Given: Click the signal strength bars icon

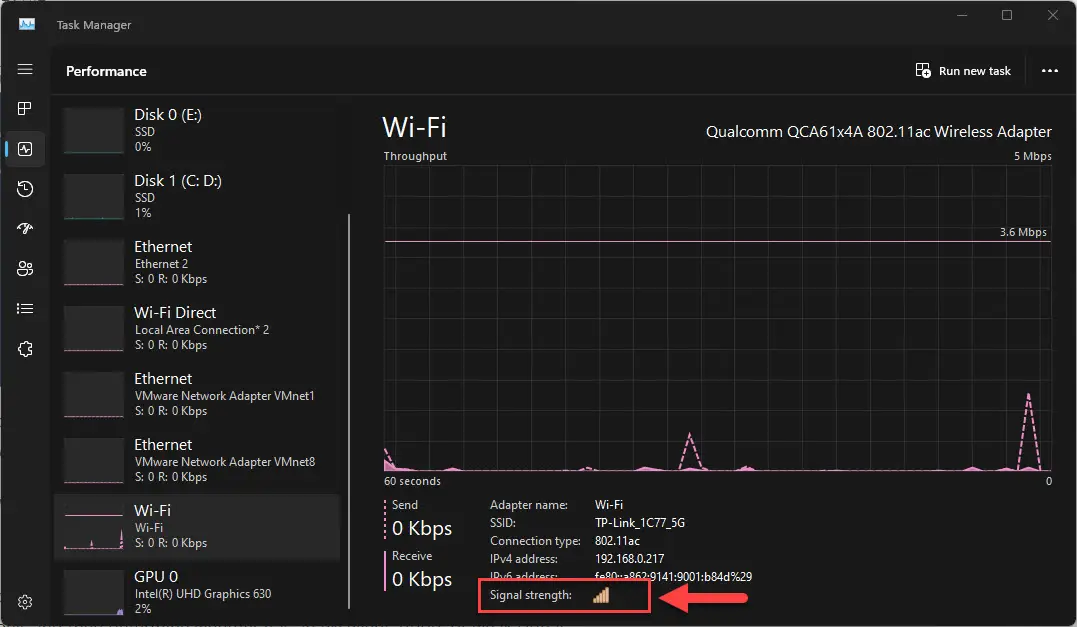Looking at the screenshot, I should 601,595.
